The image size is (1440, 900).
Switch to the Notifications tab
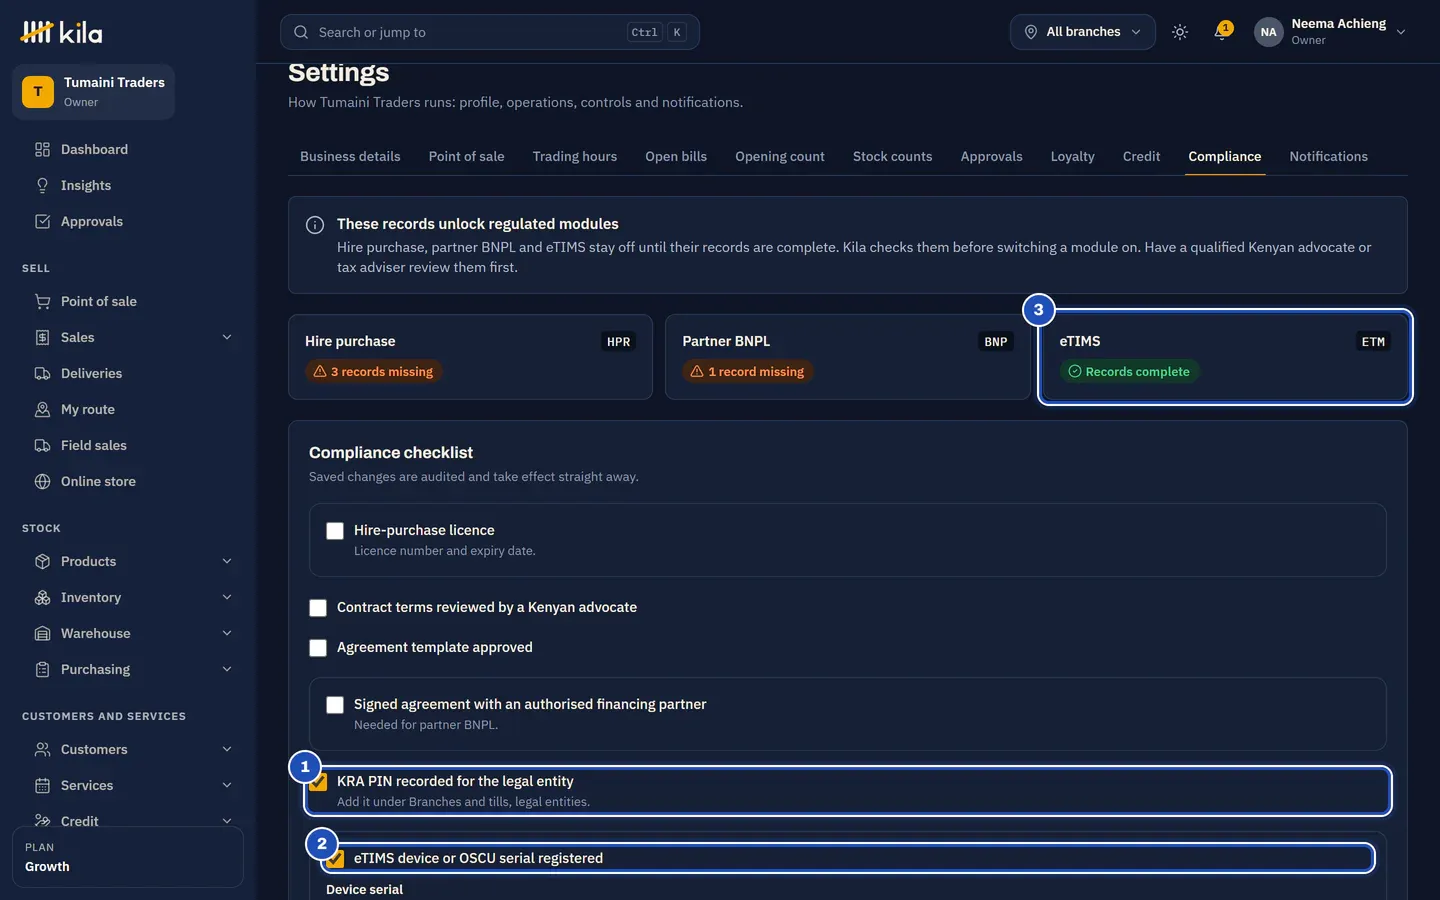click(x=1328, y=156)
